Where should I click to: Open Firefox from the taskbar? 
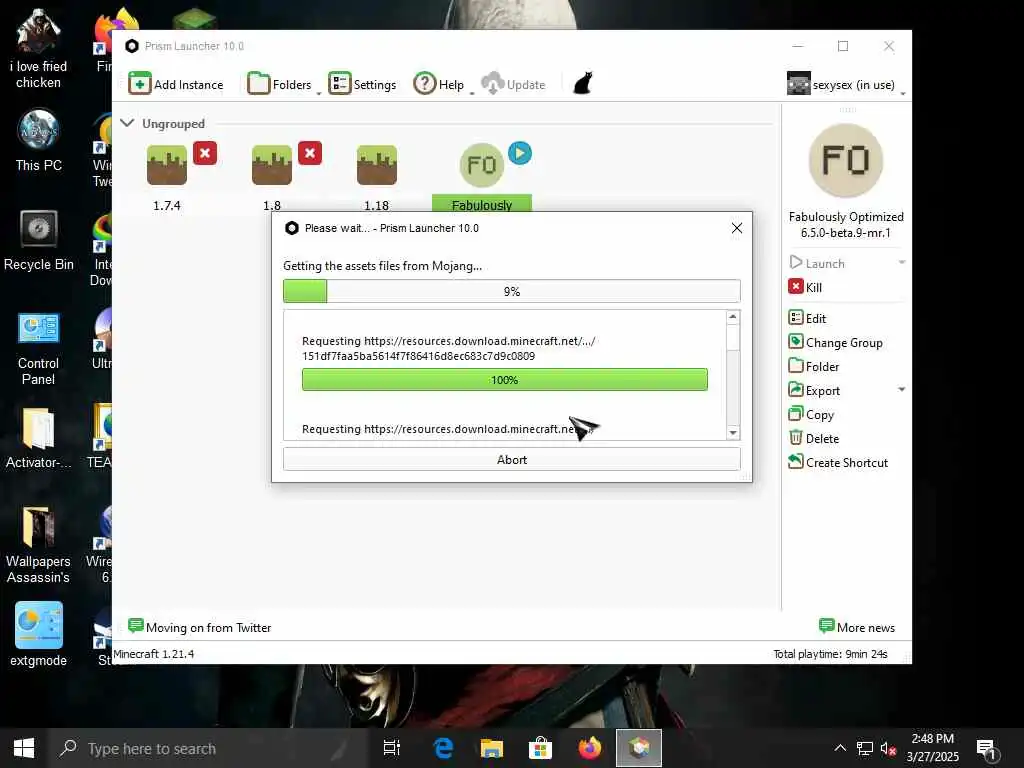(589, 748)
